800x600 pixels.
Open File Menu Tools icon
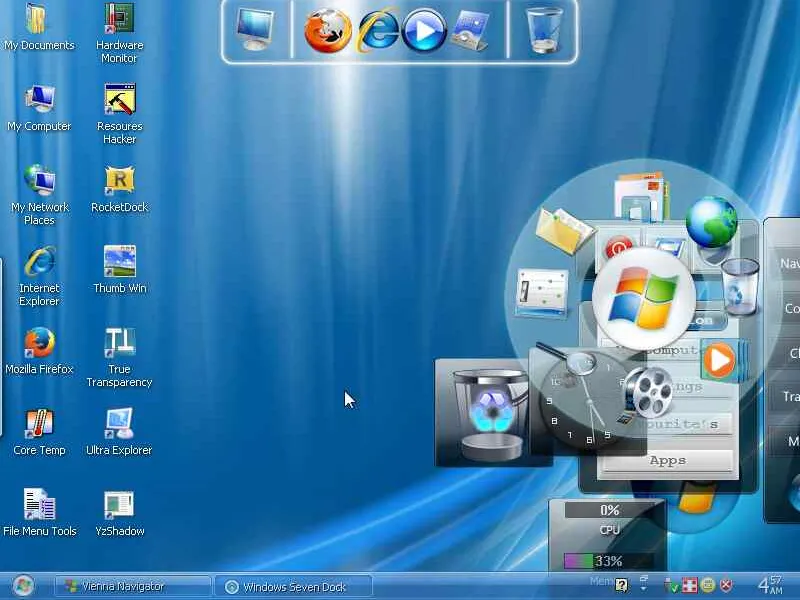coord(39,512)
